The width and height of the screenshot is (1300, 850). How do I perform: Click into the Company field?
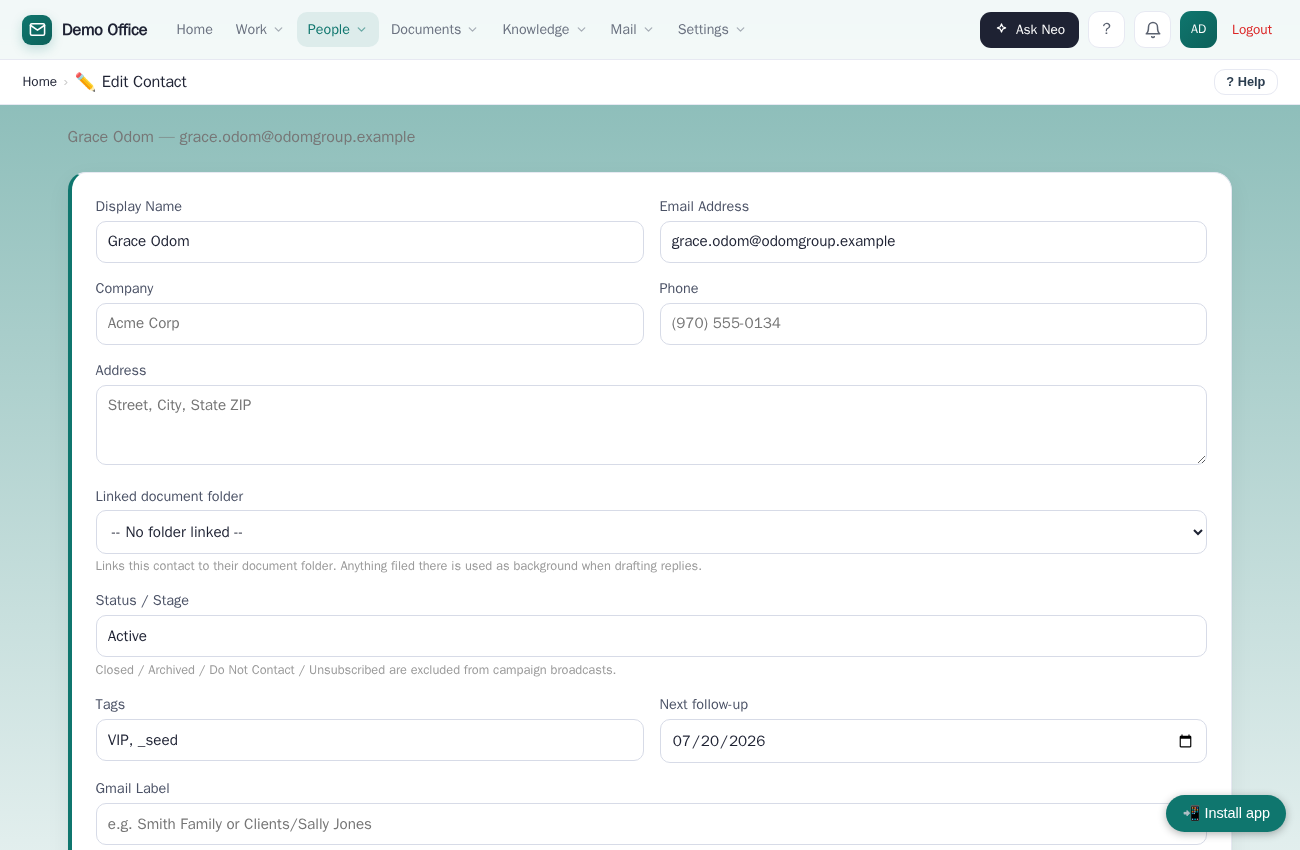point(369,324)
